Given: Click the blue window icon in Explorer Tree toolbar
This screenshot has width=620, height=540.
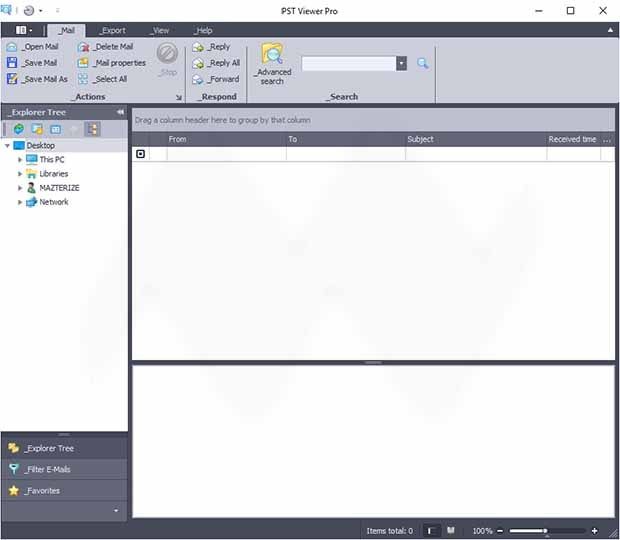Looking at the screenshot, I should coord(56,129).
